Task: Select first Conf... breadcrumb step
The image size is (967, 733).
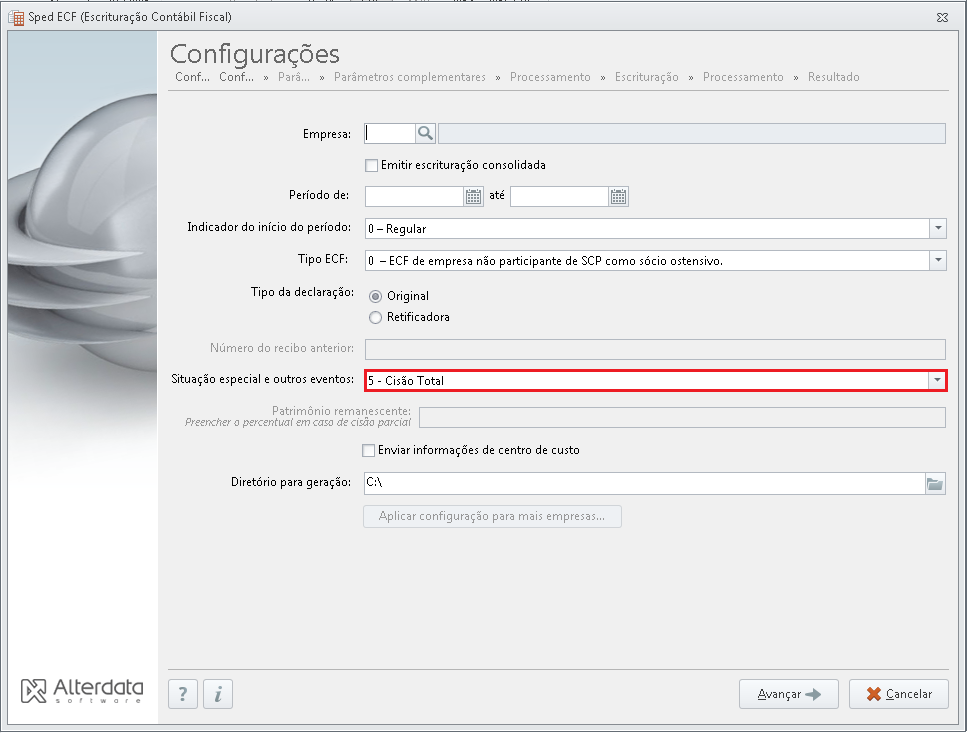Action: (192, 77)
